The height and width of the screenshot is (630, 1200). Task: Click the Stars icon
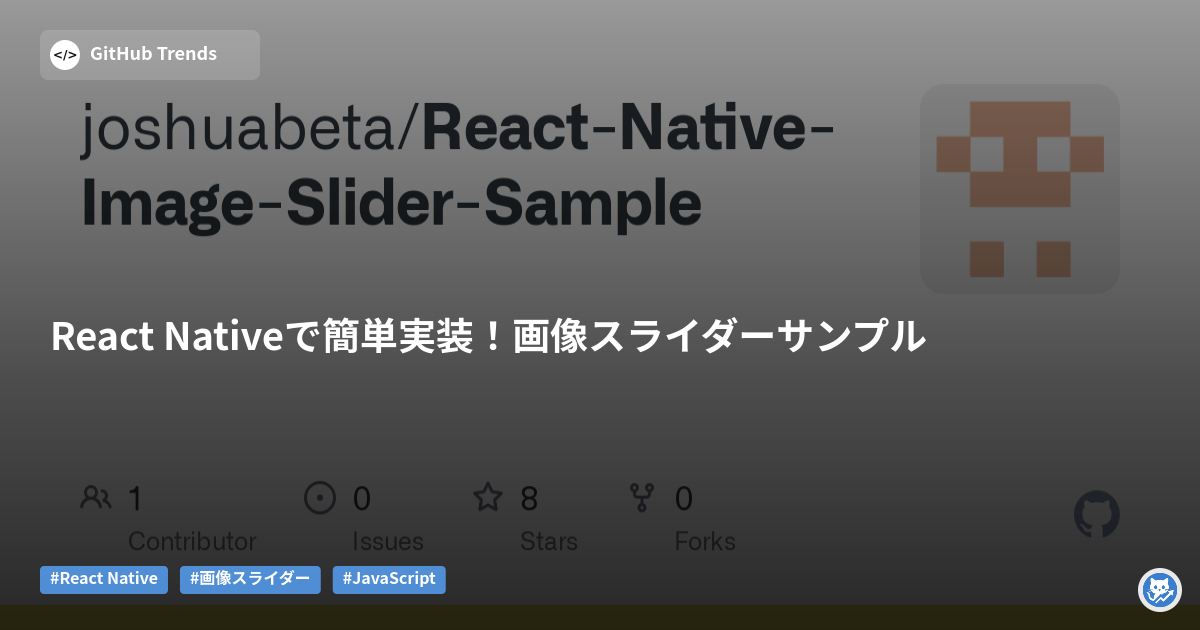click(x=488, y=497)
